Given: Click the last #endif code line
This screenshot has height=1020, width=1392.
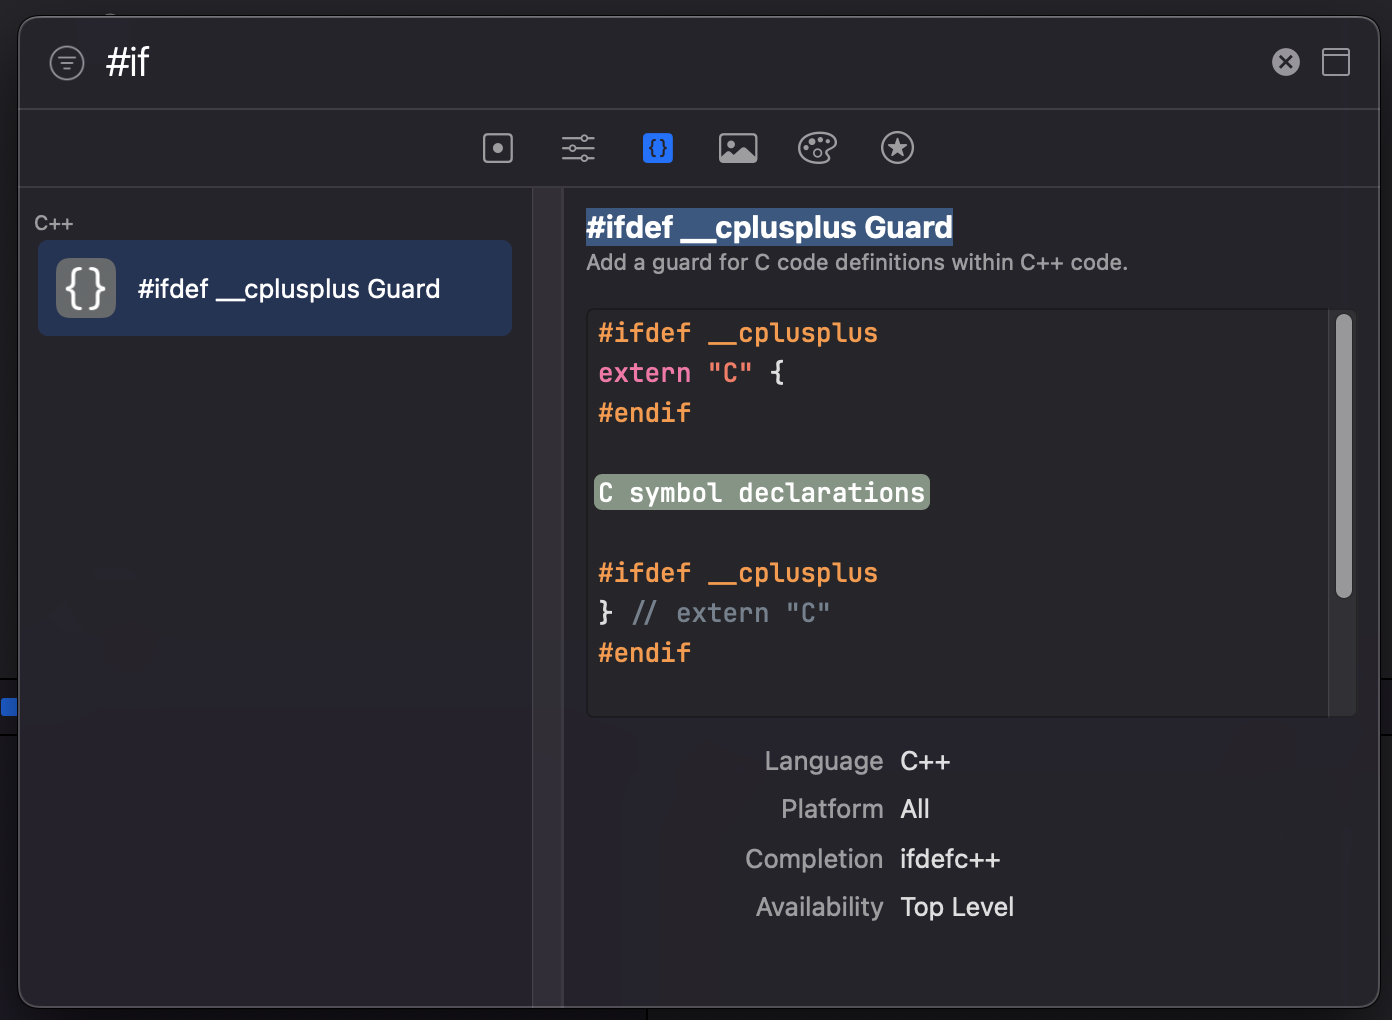Looking at the screenshot, I should click(644, 653).
